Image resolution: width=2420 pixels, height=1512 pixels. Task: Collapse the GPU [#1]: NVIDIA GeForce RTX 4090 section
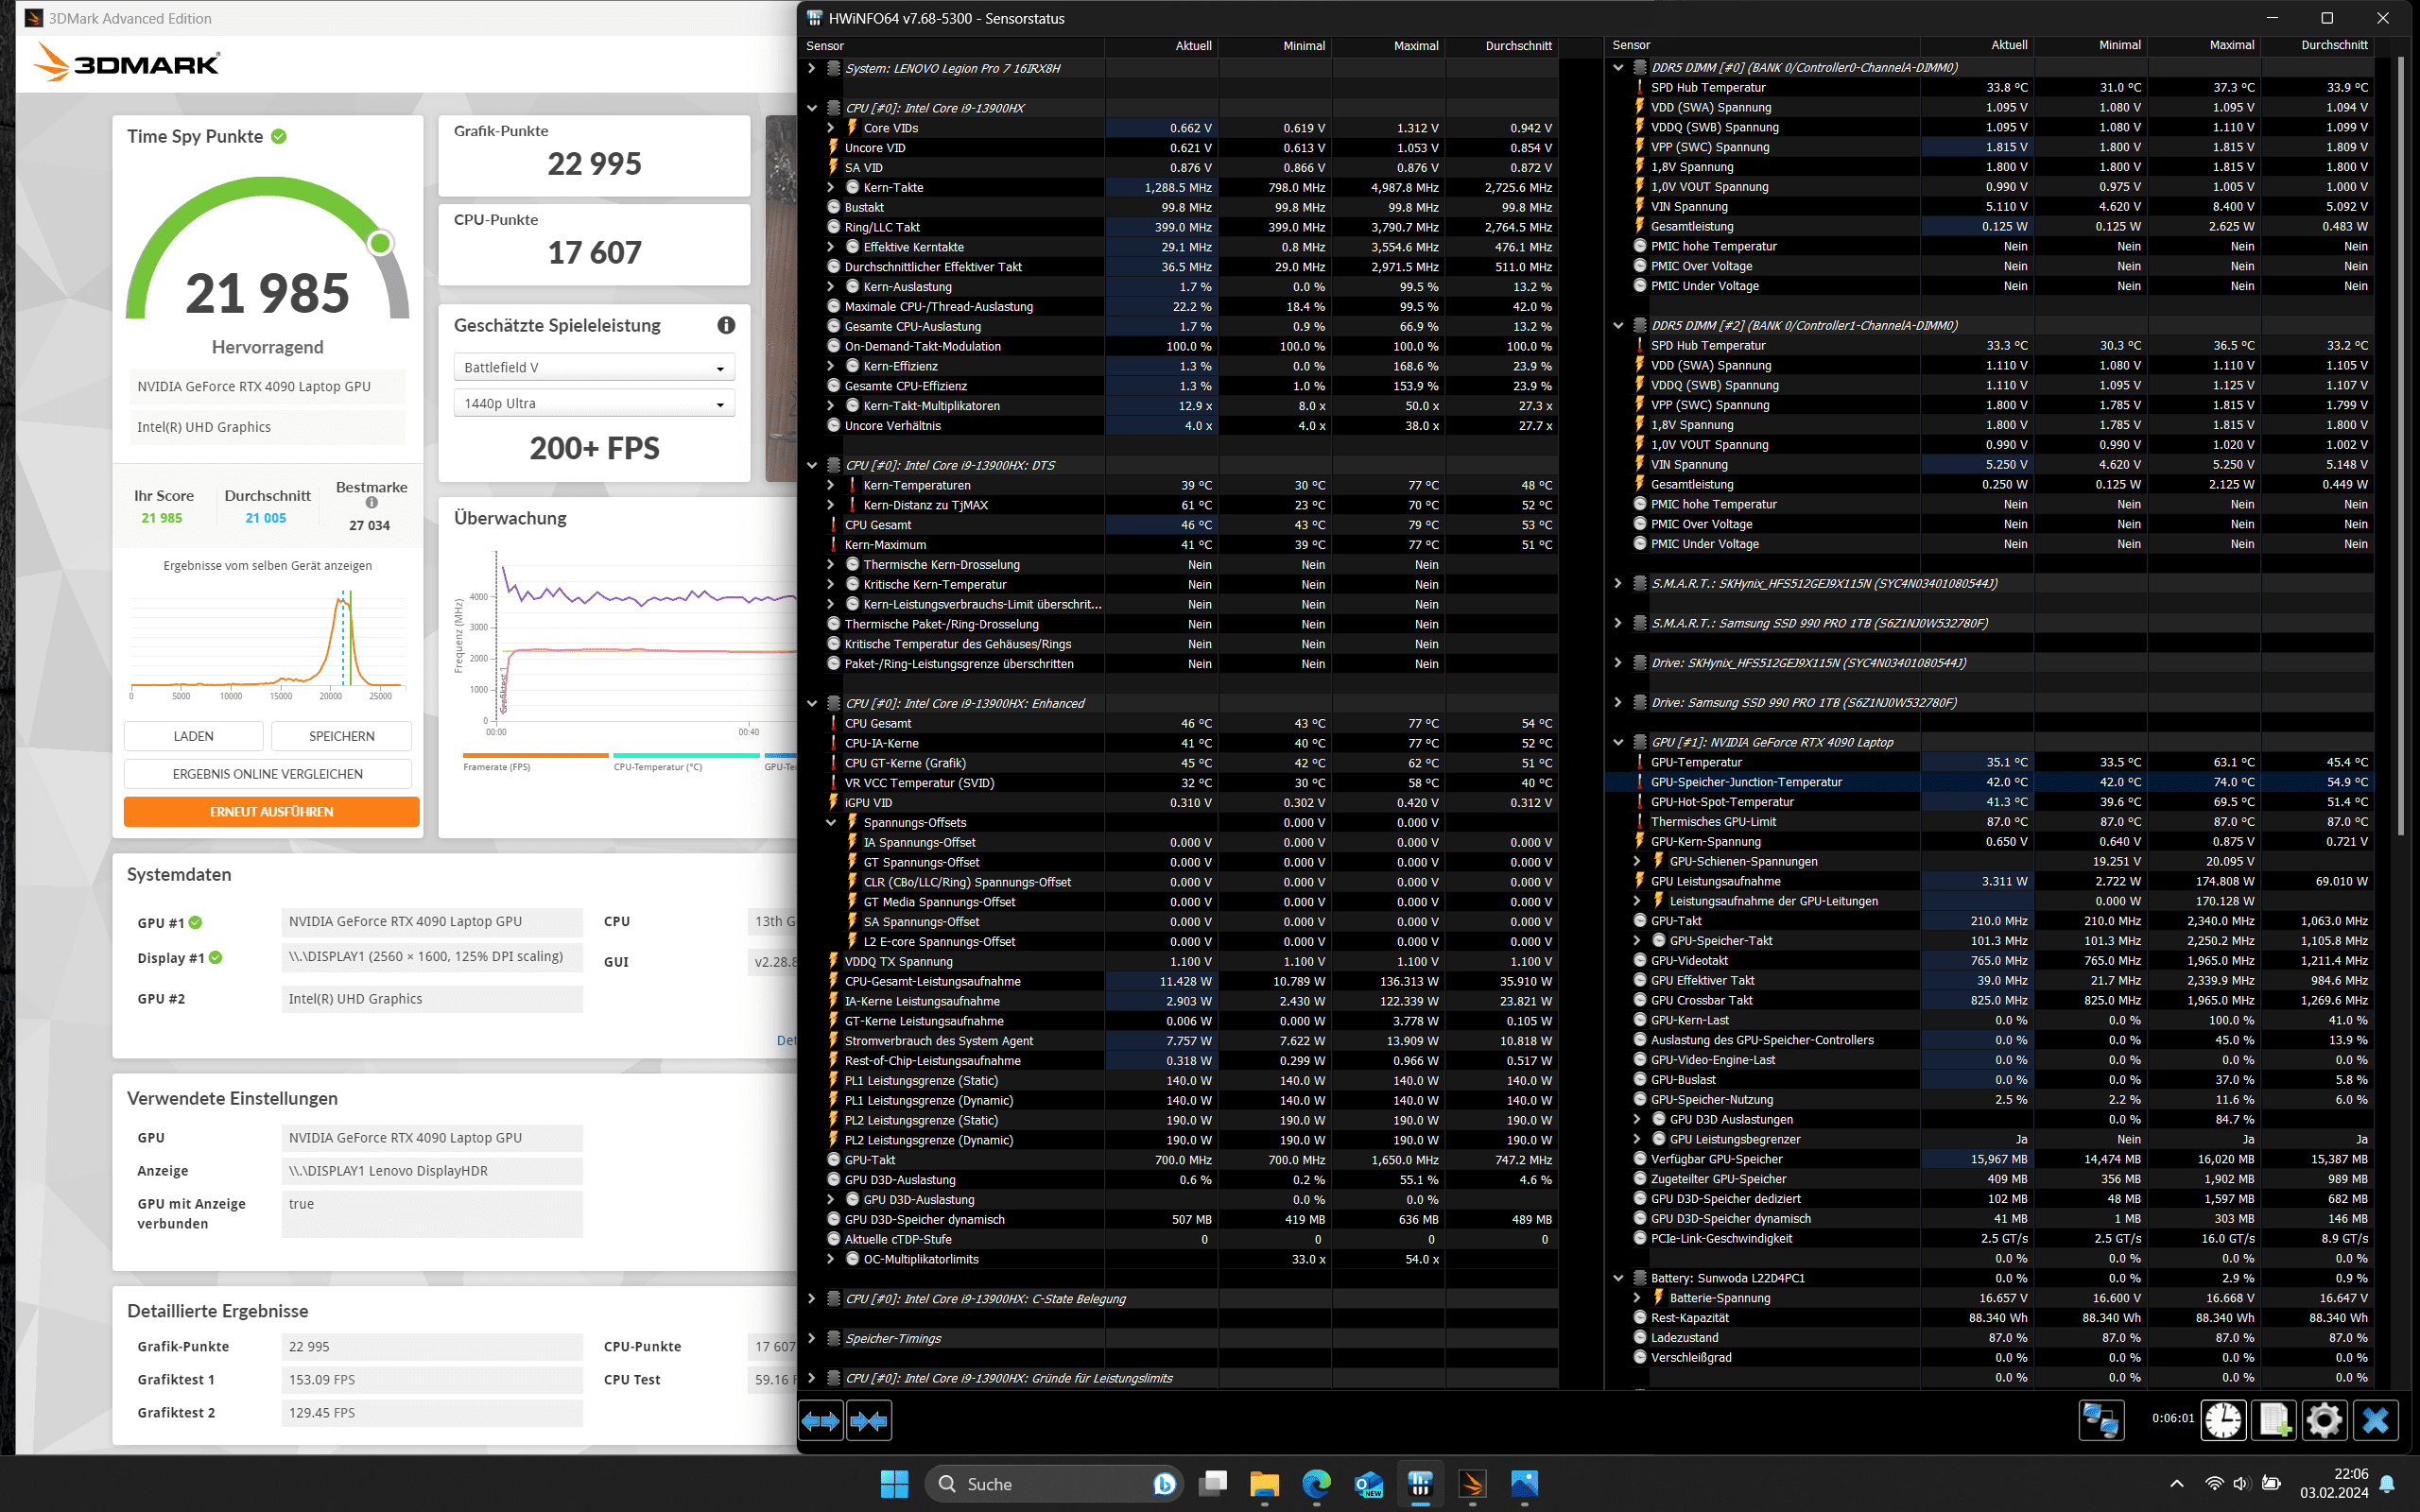point(1618,742)
